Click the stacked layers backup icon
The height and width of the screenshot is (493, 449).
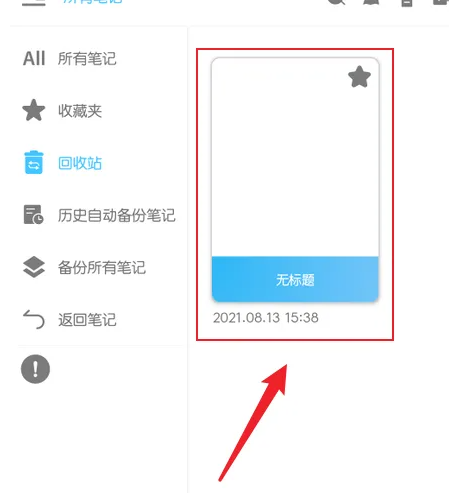pos(34,267)
